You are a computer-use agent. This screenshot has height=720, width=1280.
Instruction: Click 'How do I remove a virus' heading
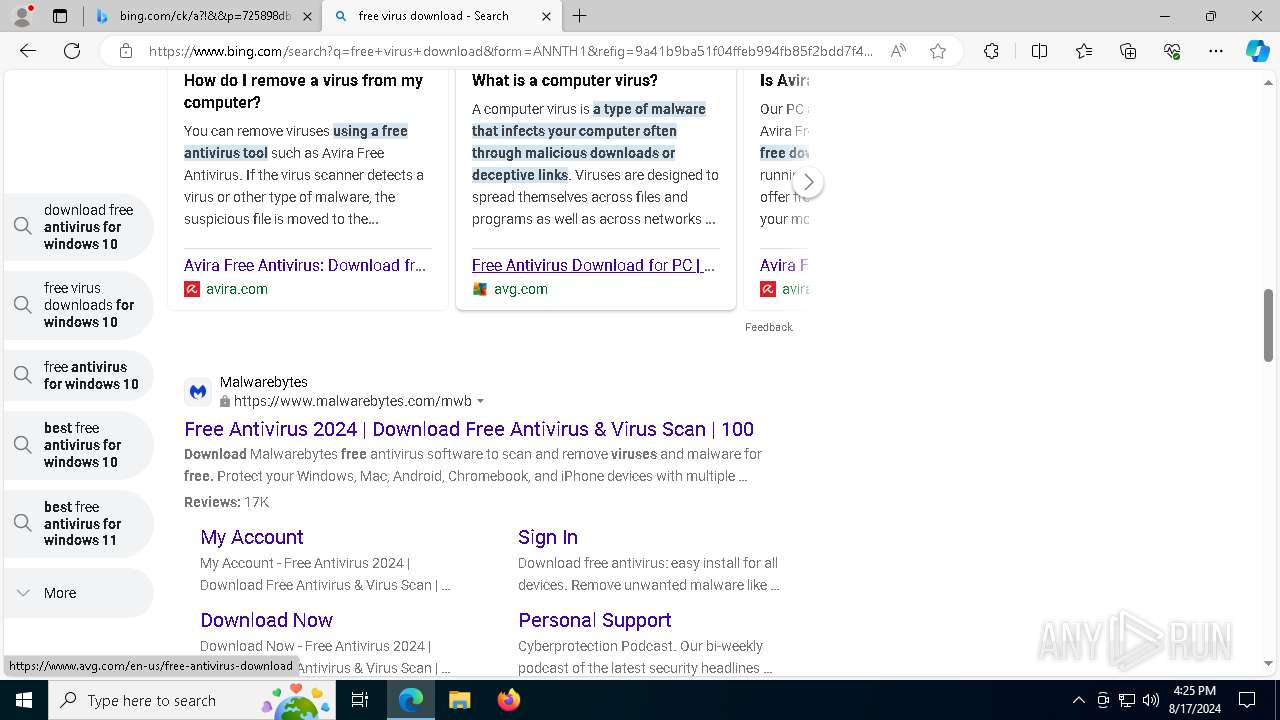[303, 91]
